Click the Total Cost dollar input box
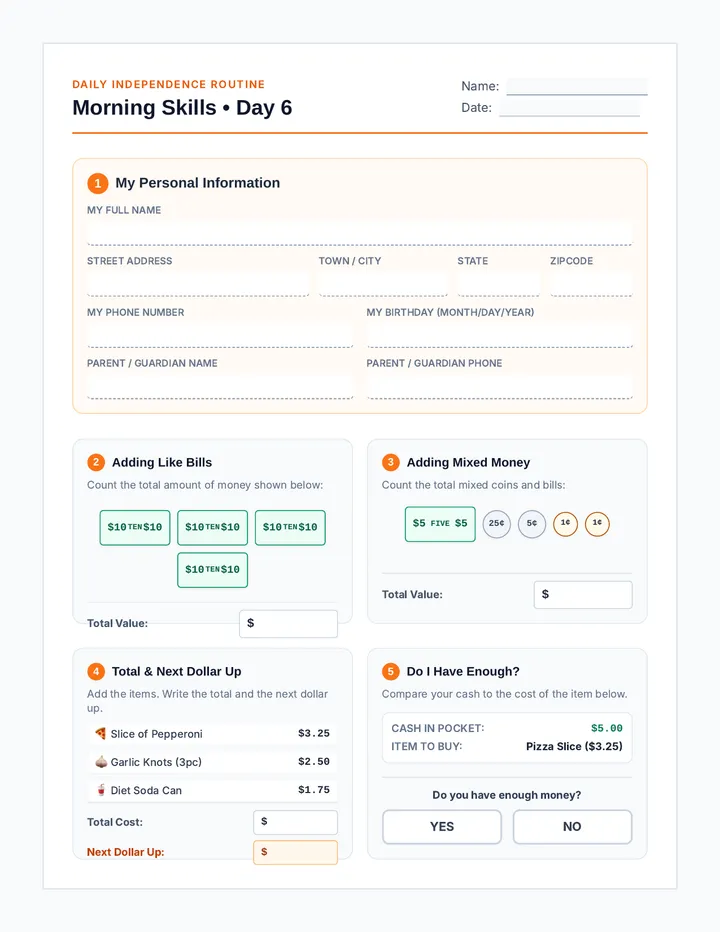Viewport: 720px width, 932px height. 295,822
